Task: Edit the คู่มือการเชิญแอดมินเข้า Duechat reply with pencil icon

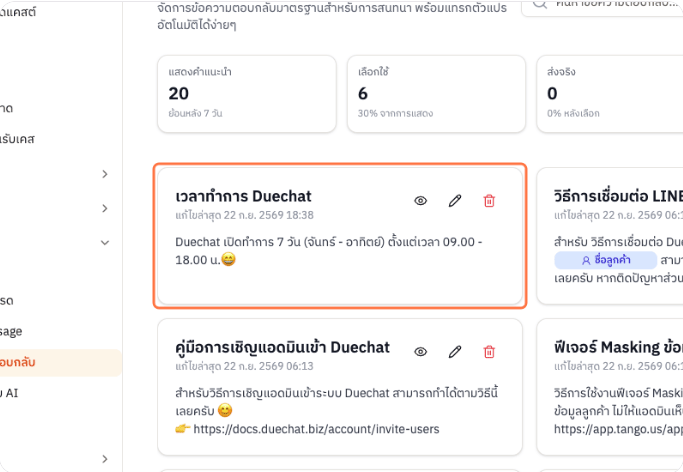Action: (x=455, y=352)
